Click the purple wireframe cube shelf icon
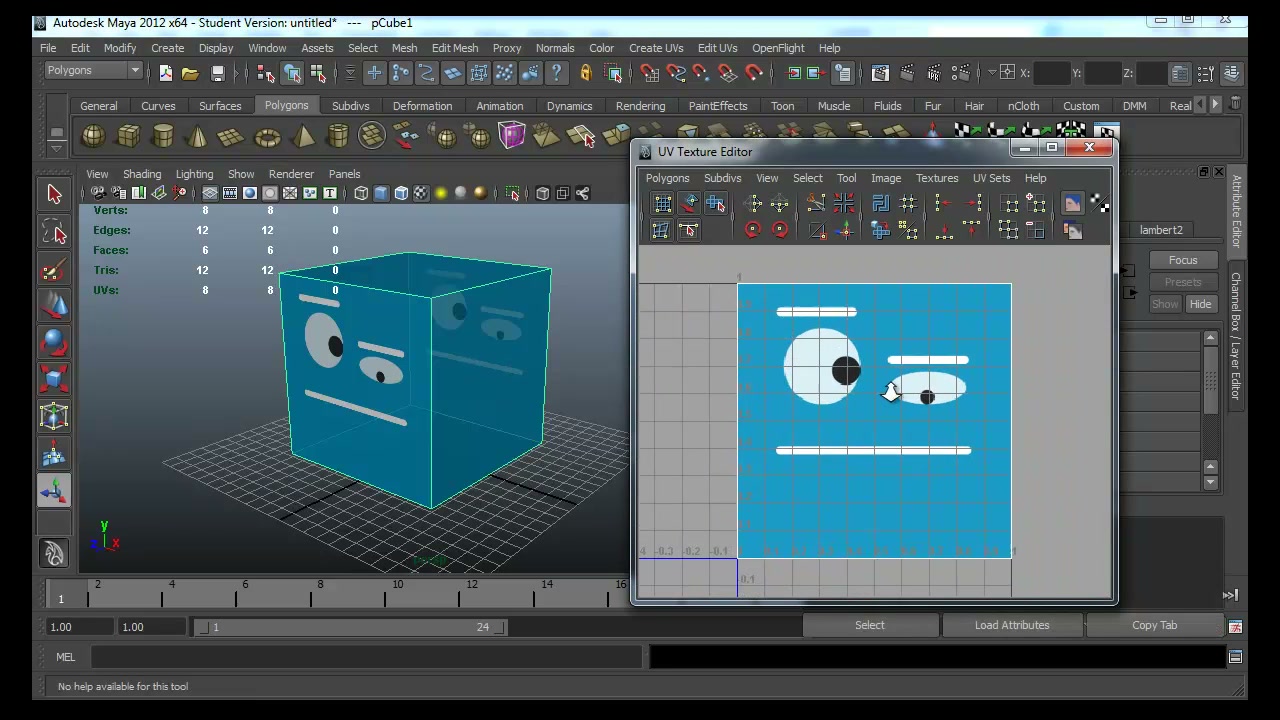Screen dimensions: 1280x720 coord(511,135)
